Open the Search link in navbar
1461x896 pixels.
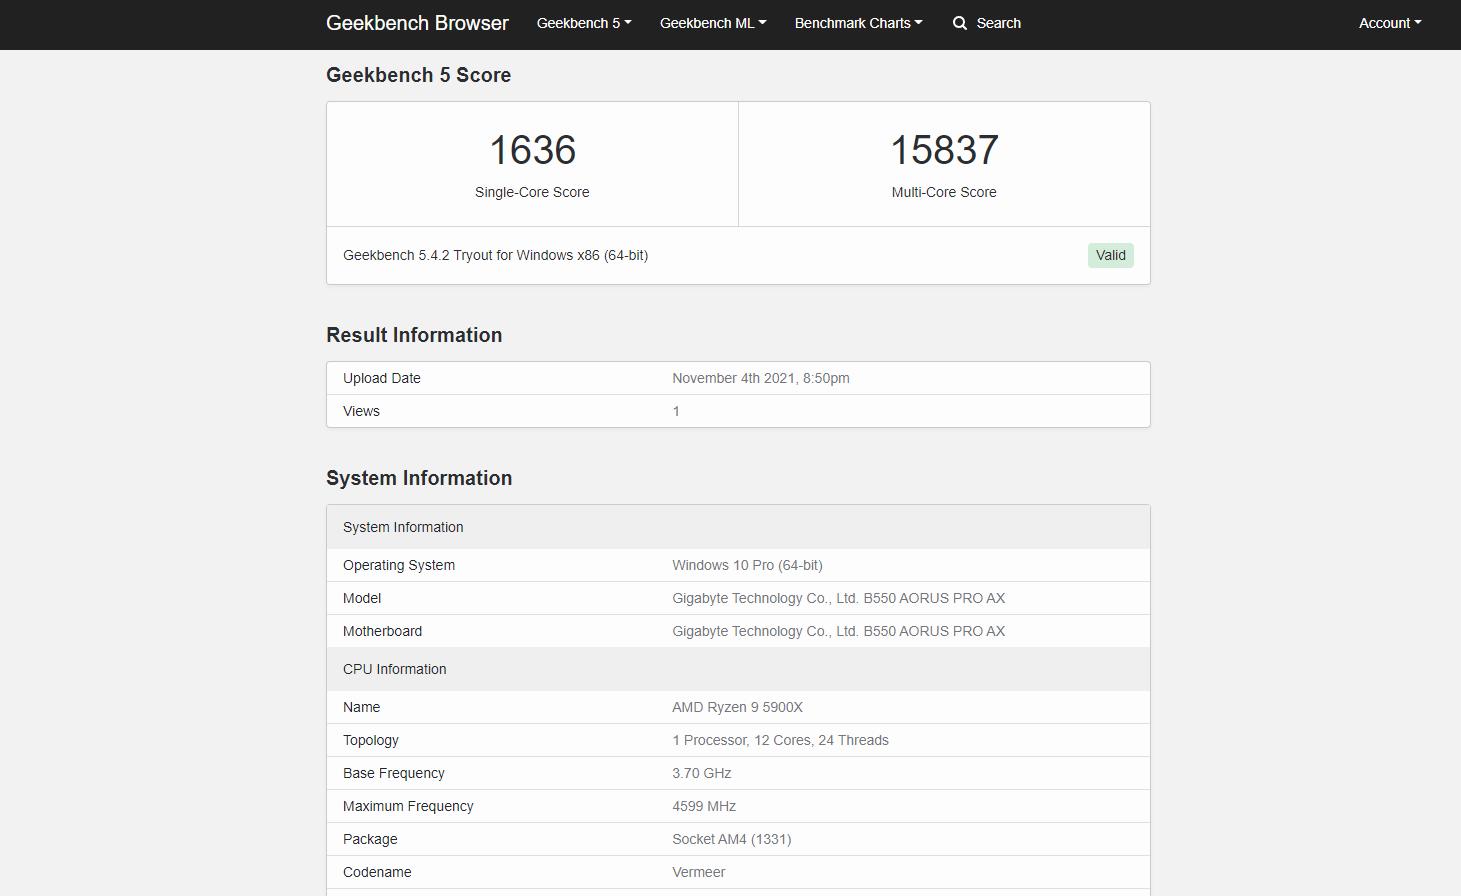(987, 23)
